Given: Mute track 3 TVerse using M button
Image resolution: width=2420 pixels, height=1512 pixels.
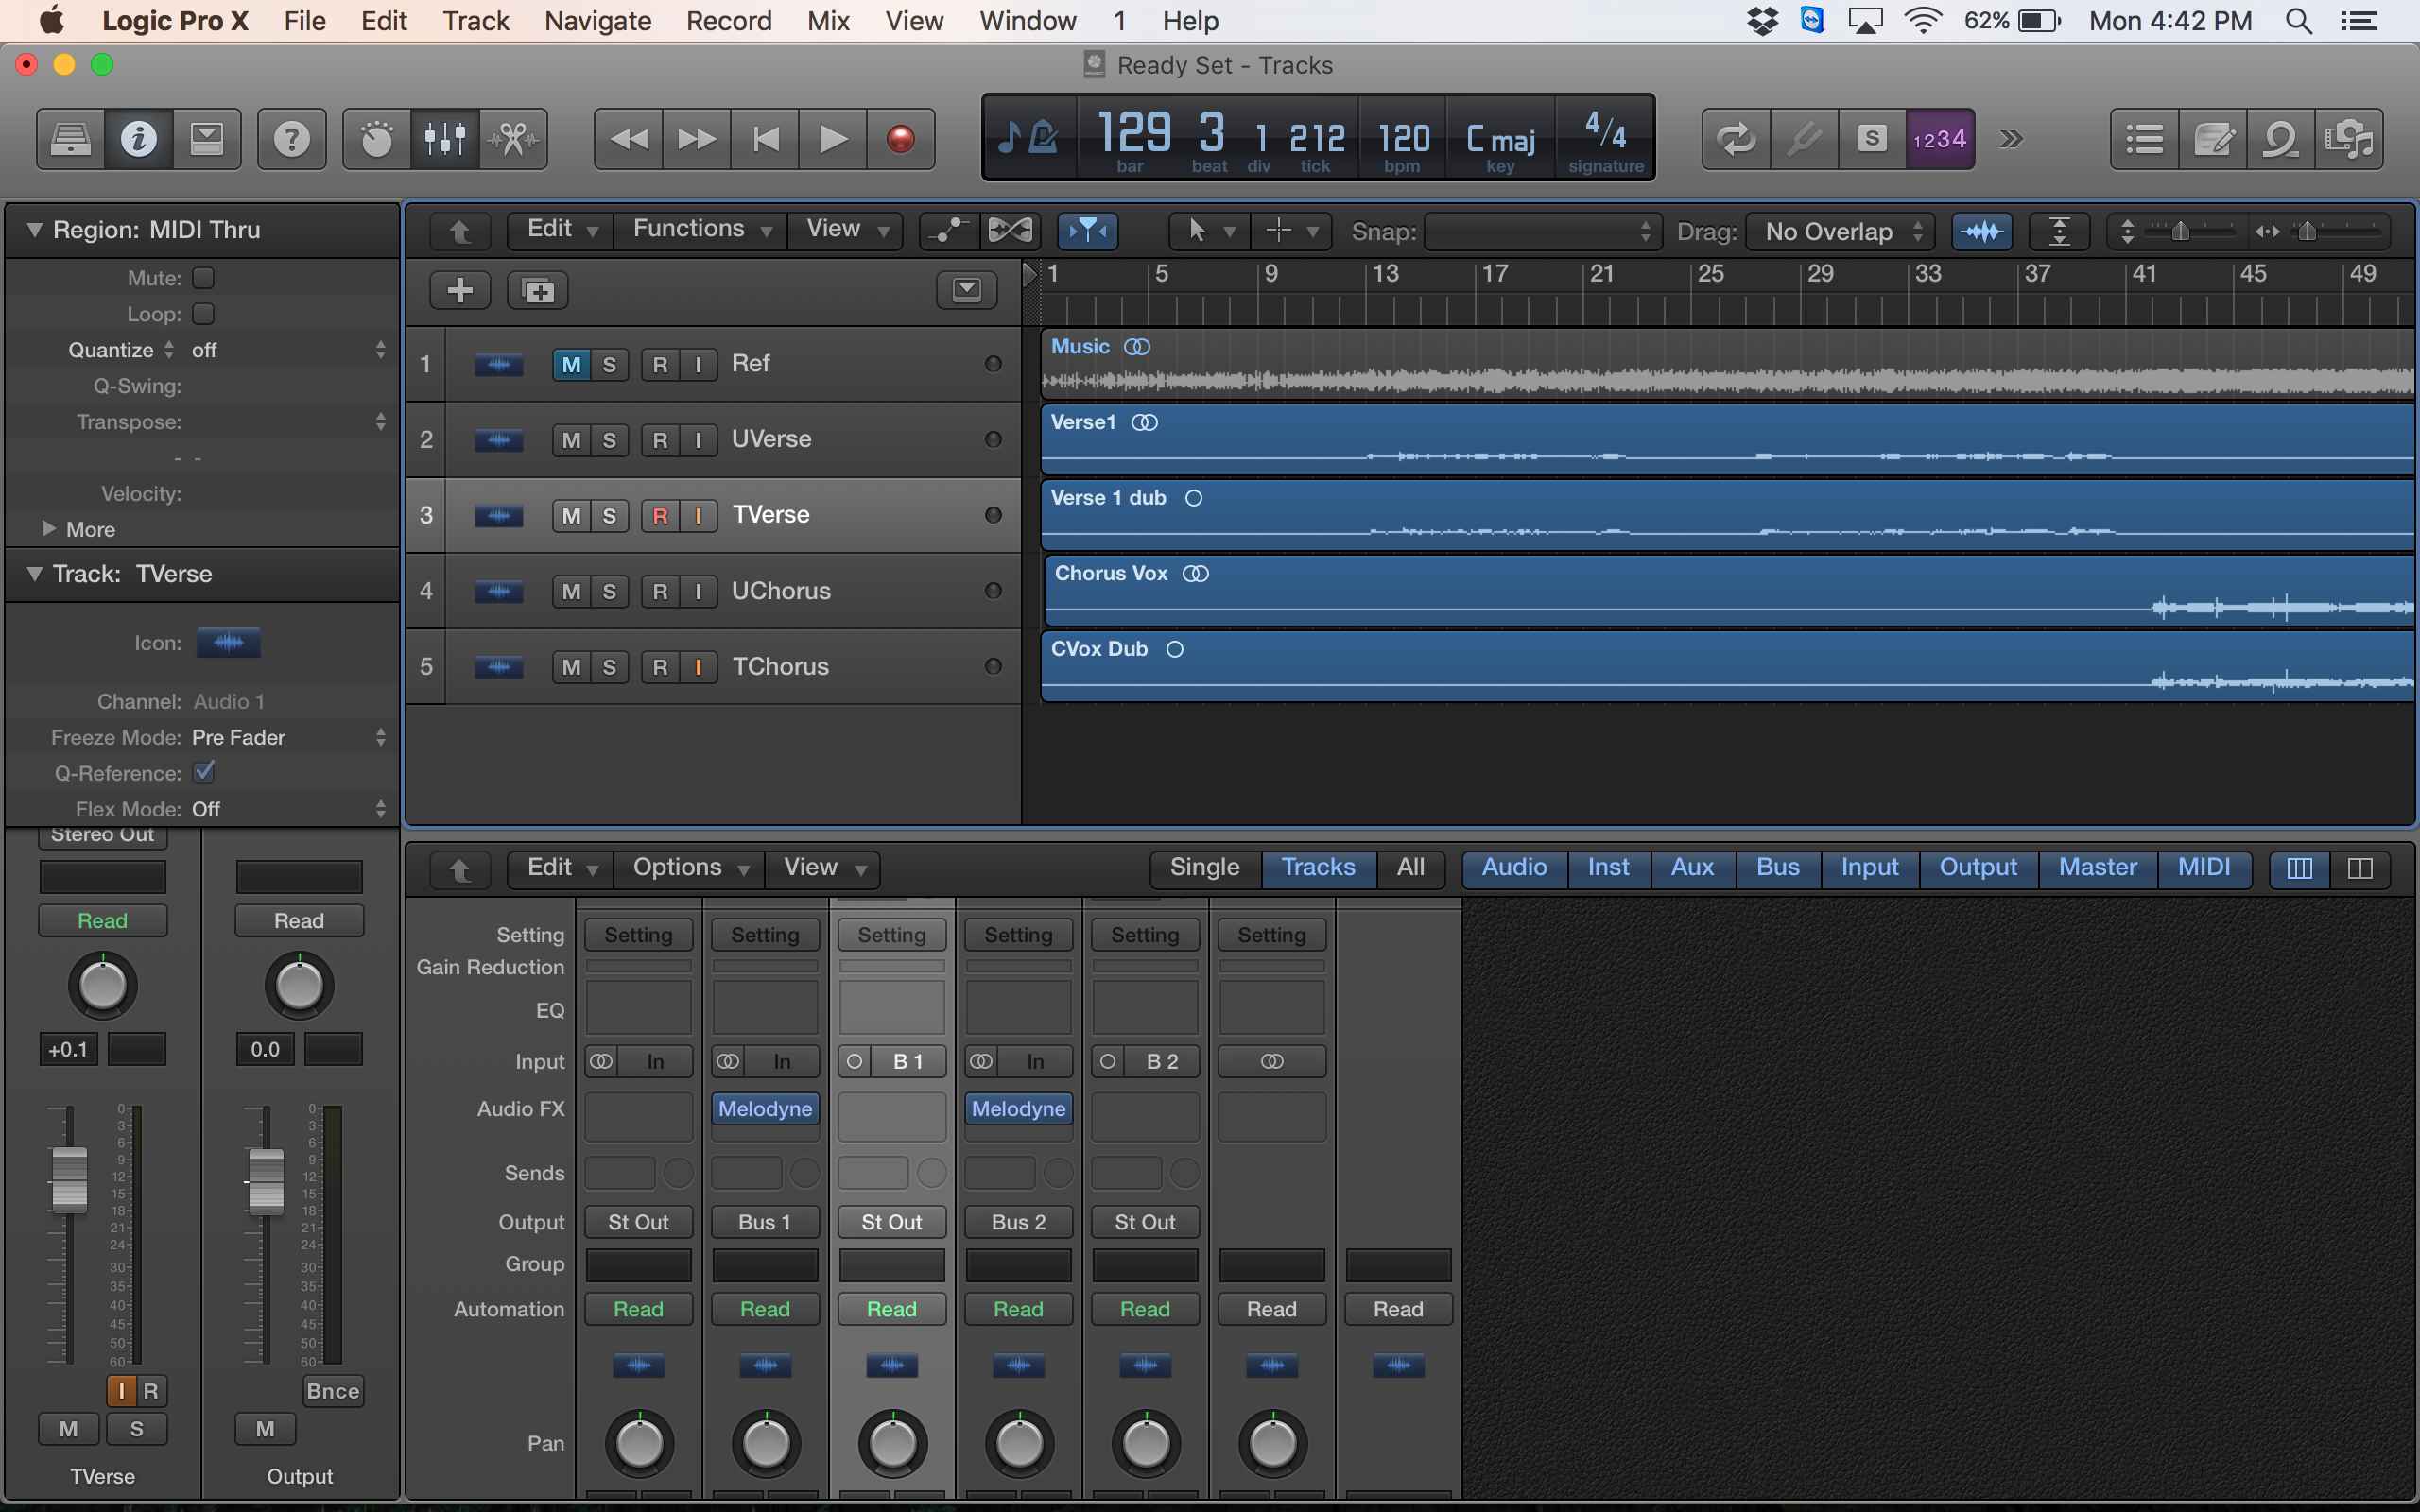Looking at the screenshot, I should [x=570, y=514].
